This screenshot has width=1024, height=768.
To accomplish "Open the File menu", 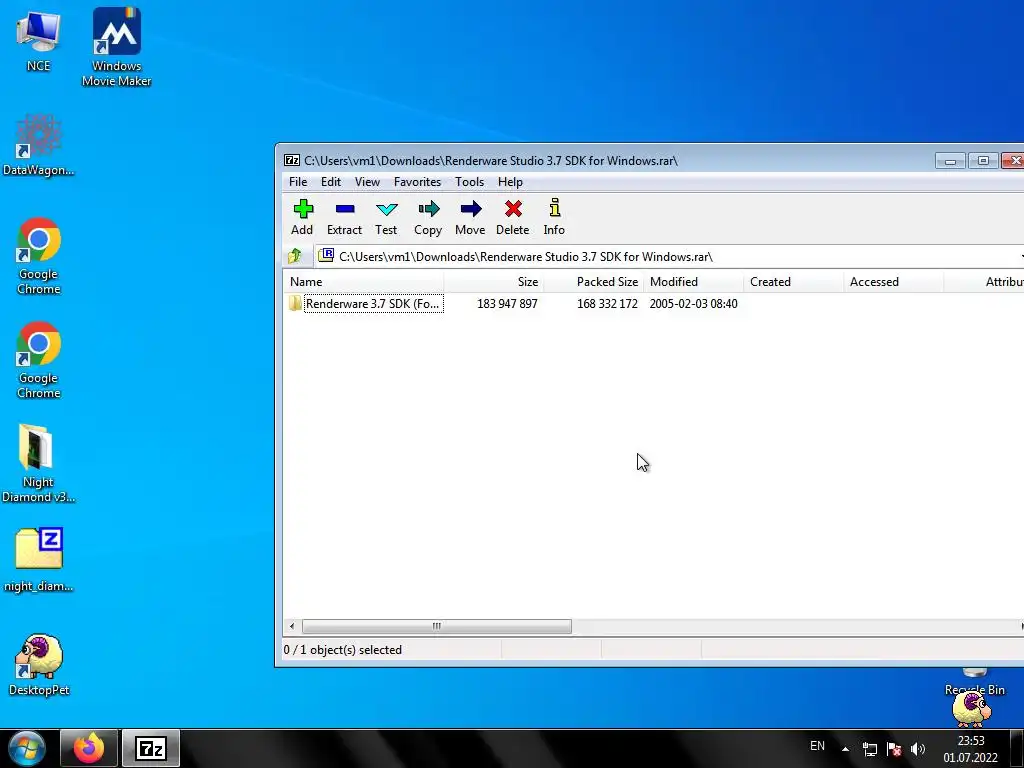I will point(298,182).
